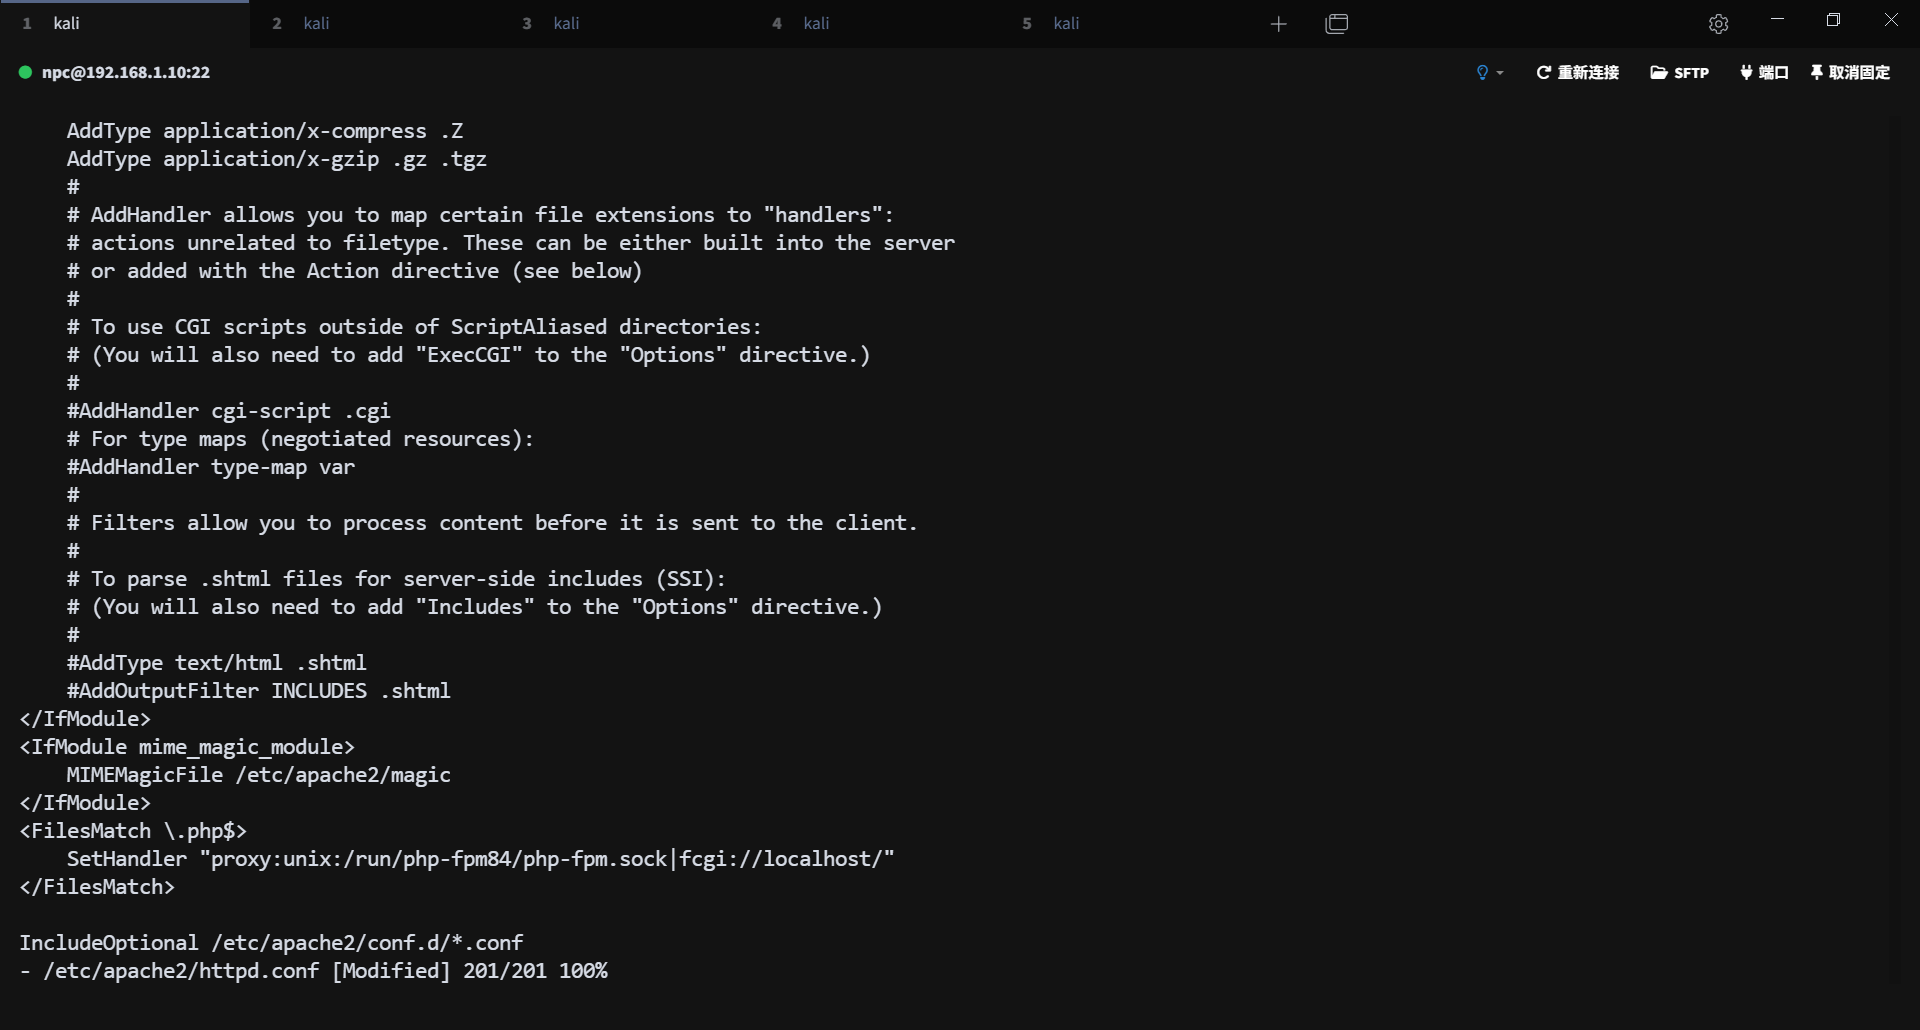Click the IncludeOptional line in terminal
The image size is (1920, 1030).
pos(271,943)
